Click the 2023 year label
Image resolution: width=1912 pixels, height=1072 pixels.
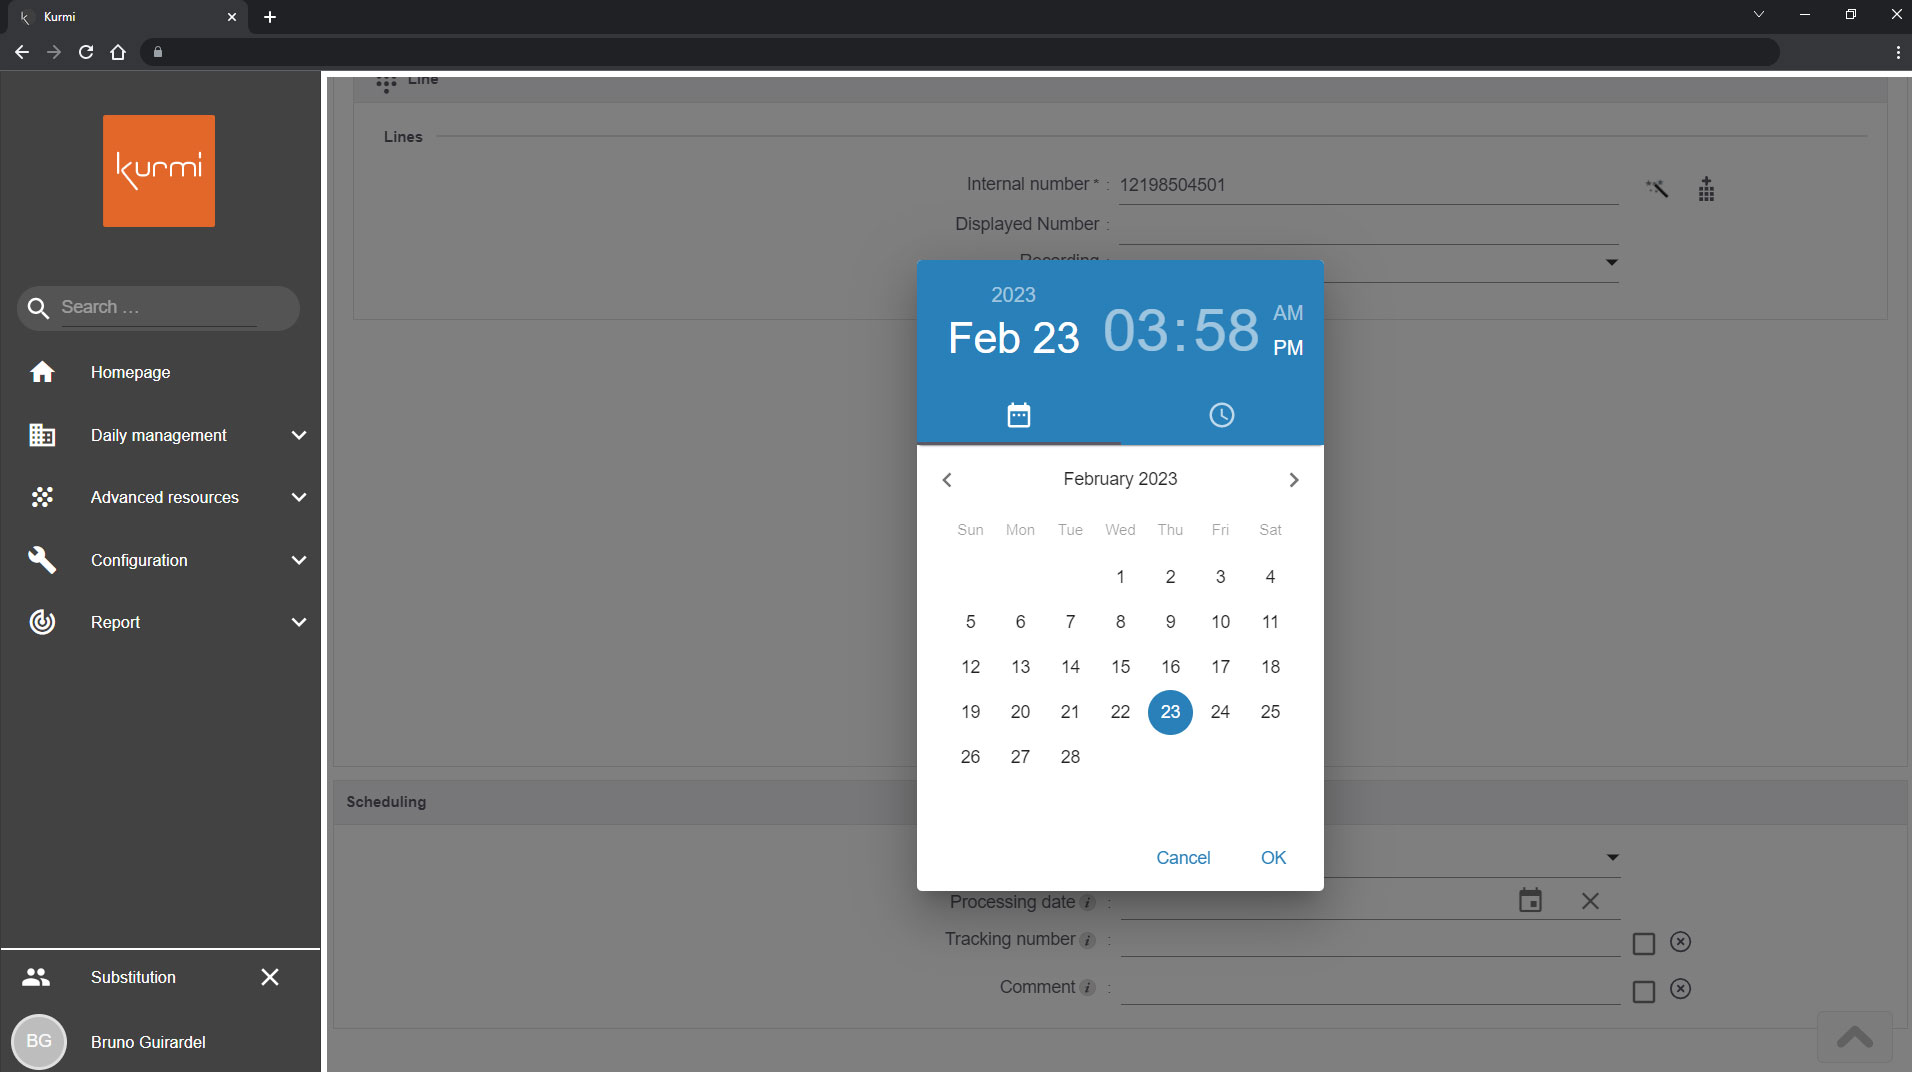(1013, 295)
